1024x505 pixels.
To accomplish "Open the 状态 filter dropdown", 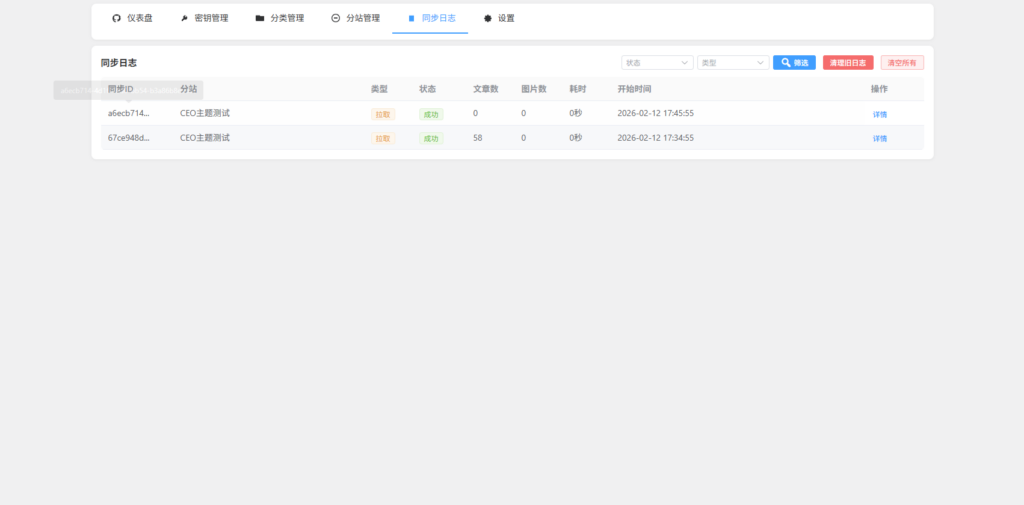I will point(657,62).
